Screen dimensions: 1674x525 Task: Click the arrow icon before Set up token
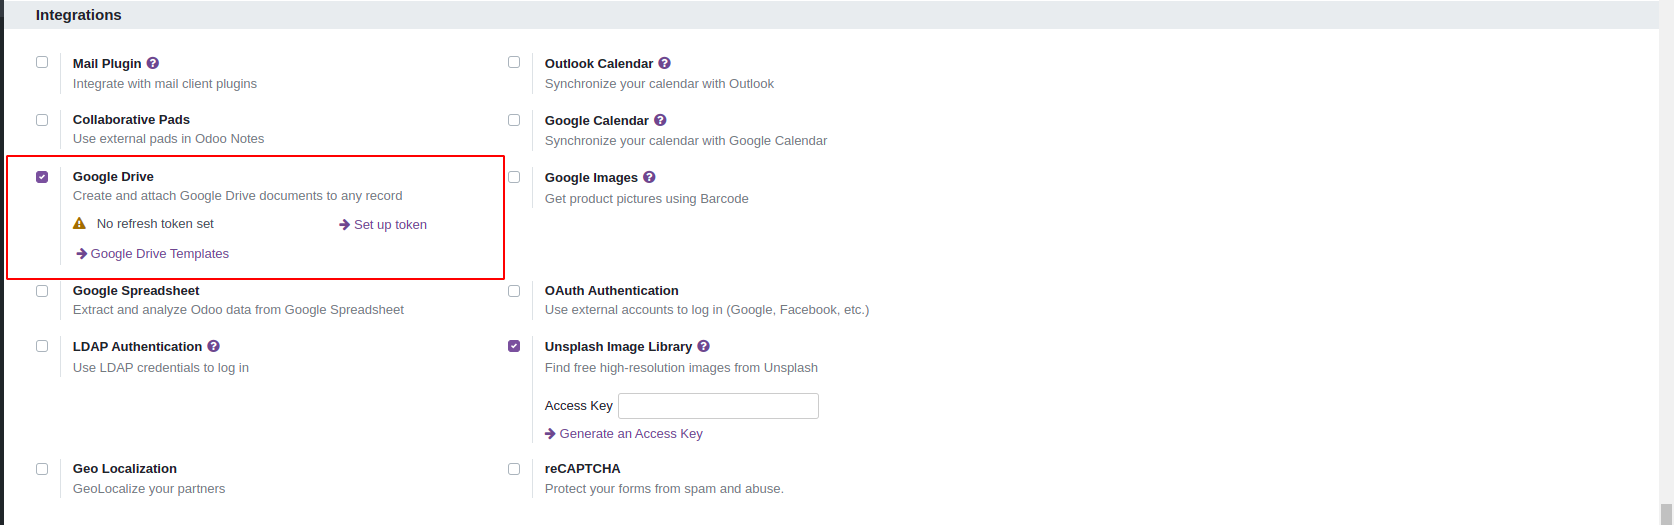click(344, 225)
